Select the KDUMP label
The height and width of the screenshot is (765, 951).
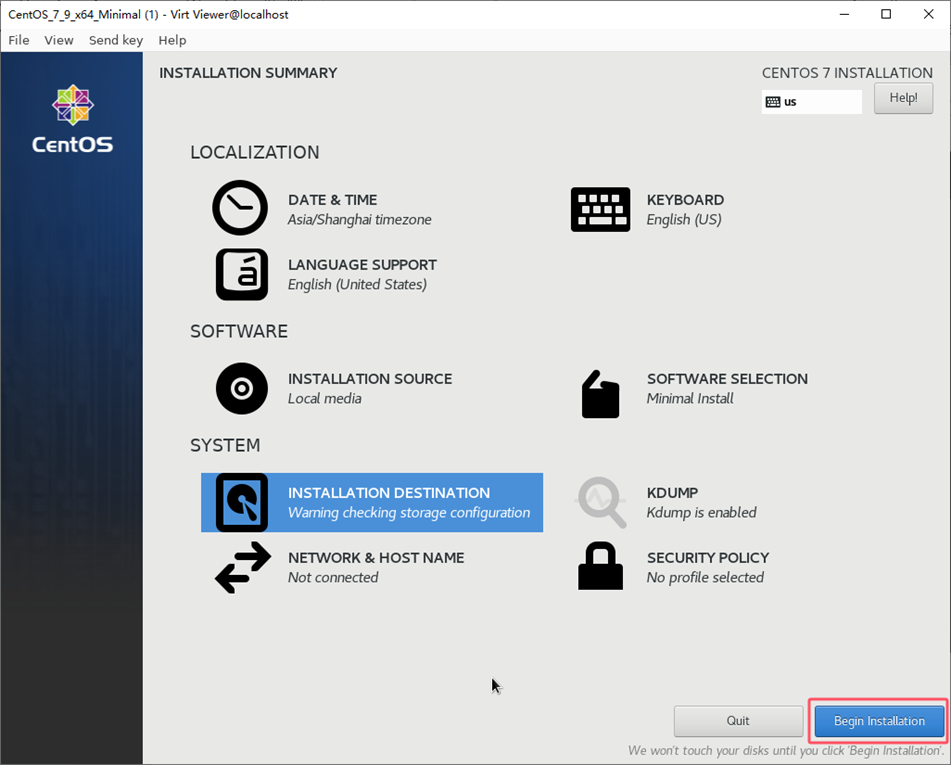pos(672,493)
